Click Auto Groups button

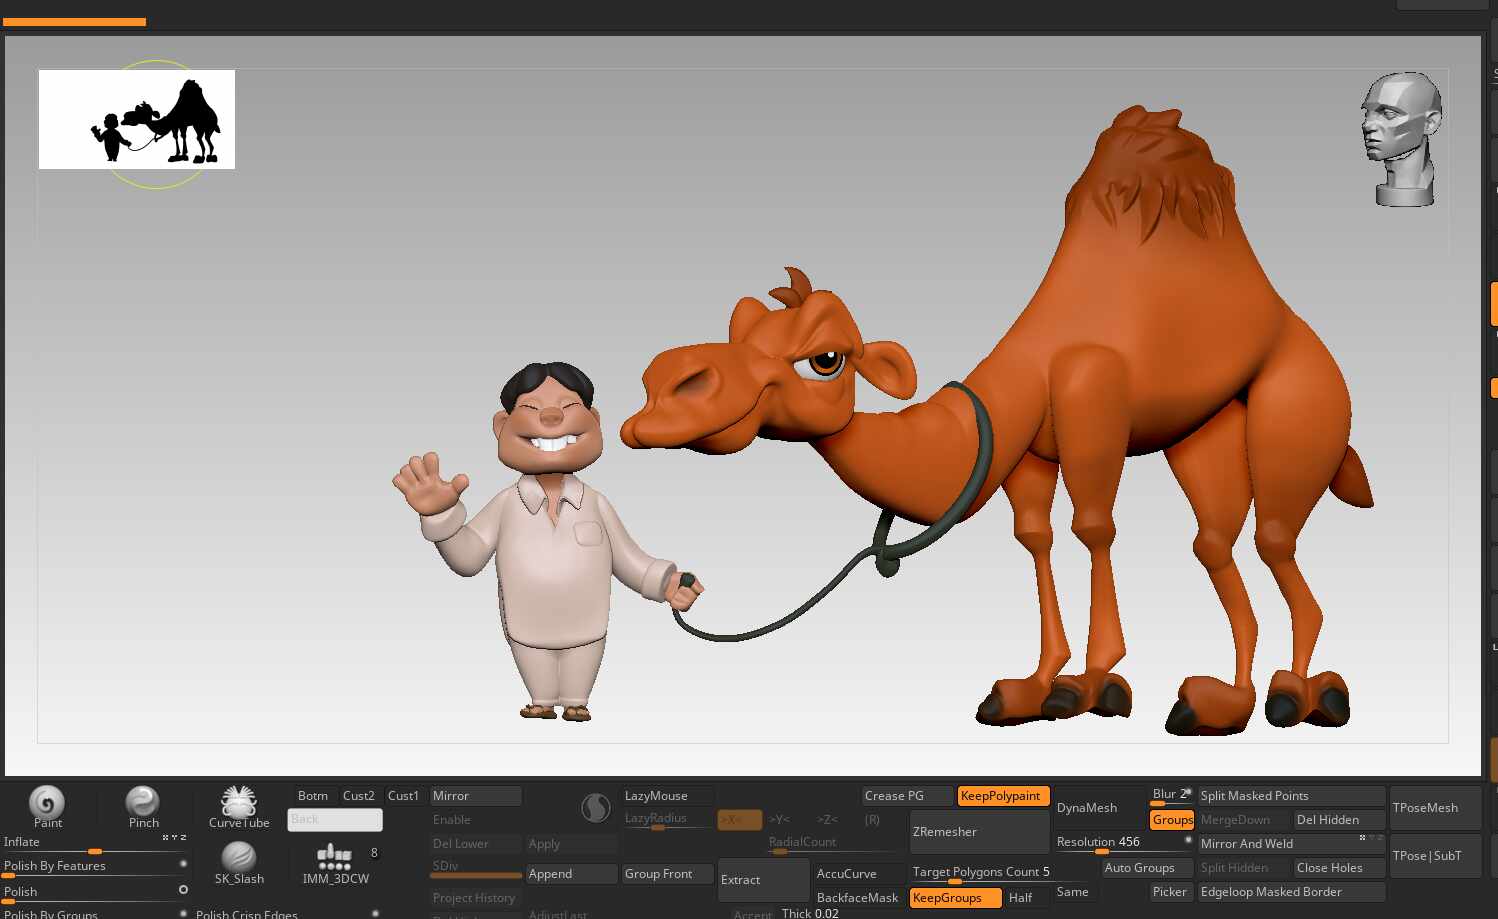(1147, 868)
